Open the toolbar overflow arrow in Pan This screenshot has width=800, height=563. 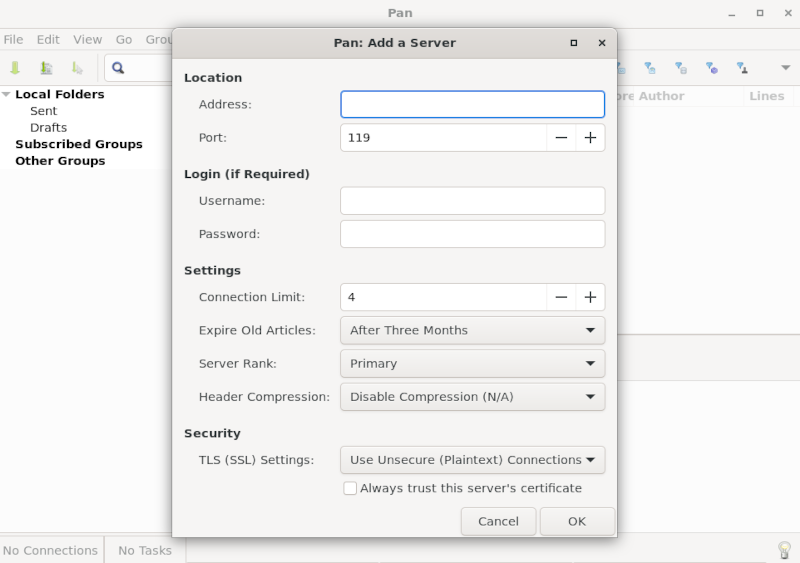click(x=786, y=68)
